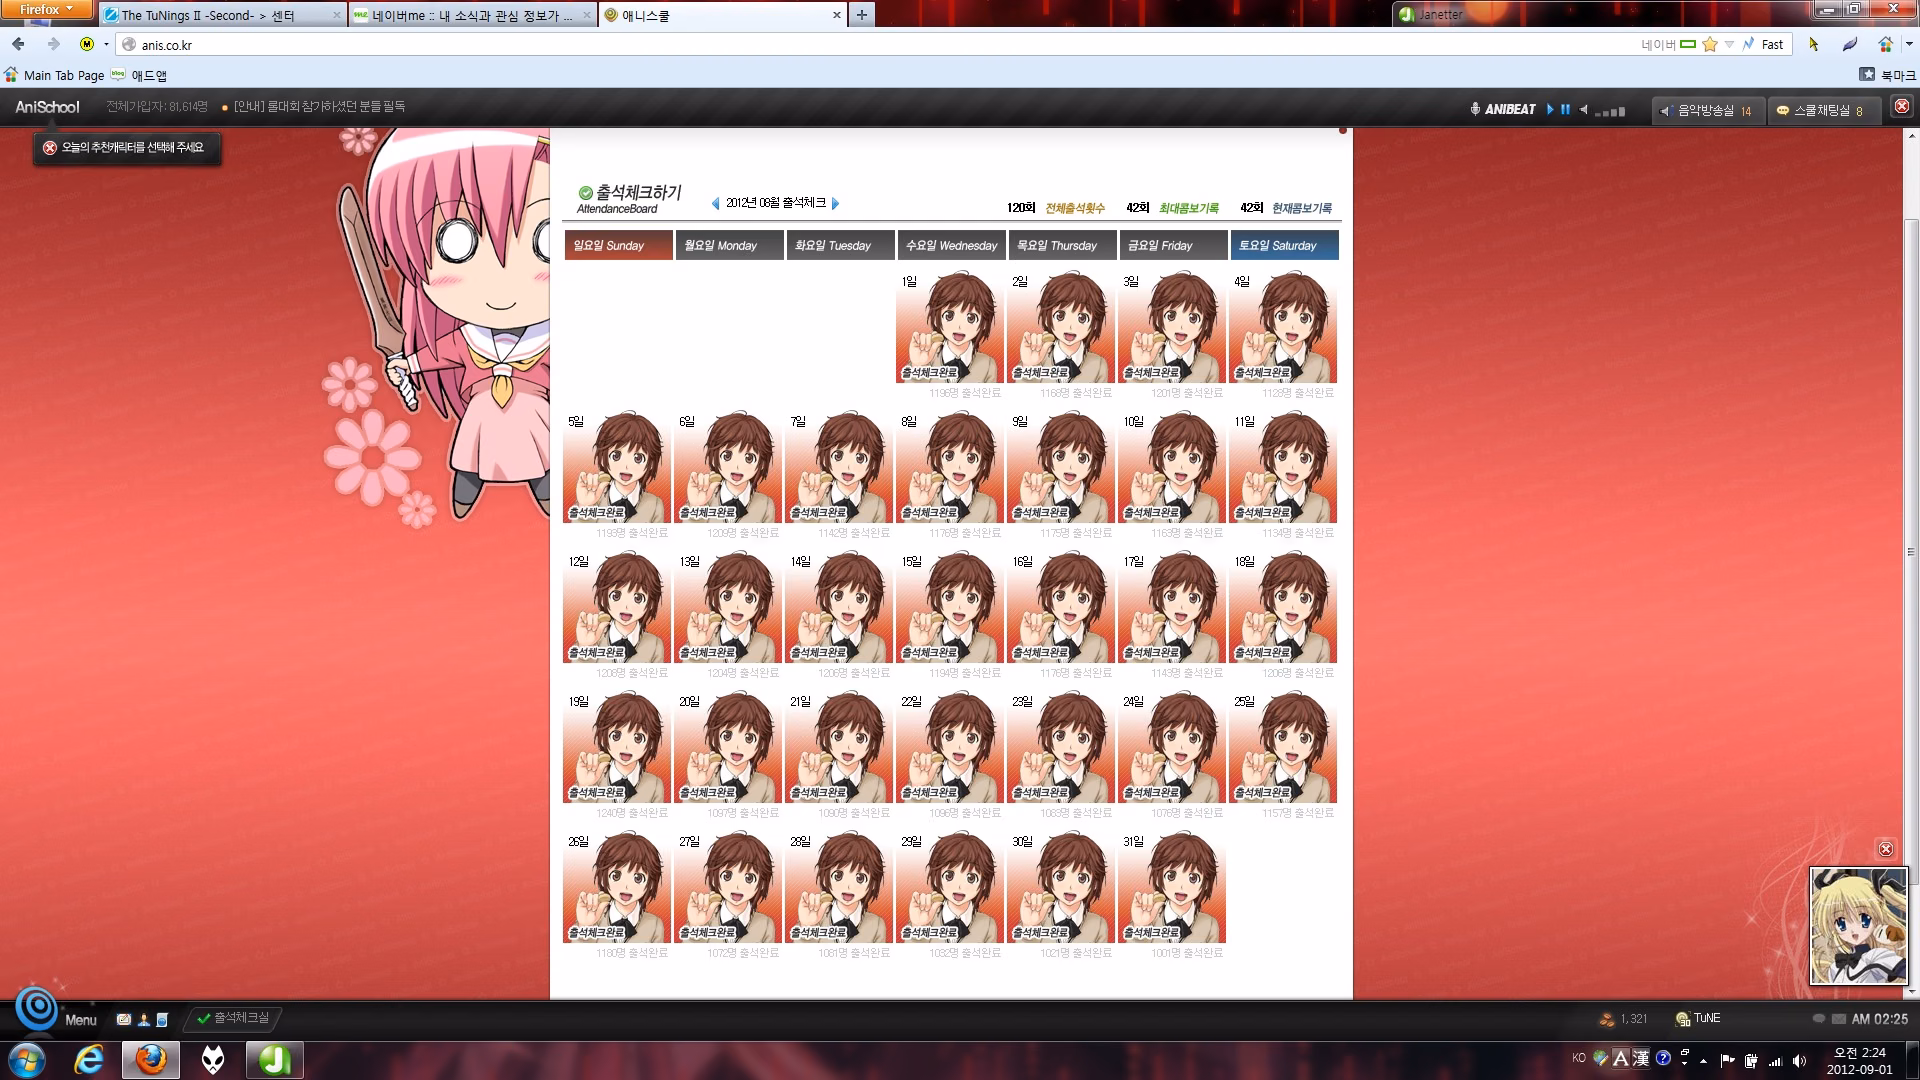Viewport: 1920px width, 1080px height.
Task: Go back with the browser back arrow
Action: click(18, 44)
